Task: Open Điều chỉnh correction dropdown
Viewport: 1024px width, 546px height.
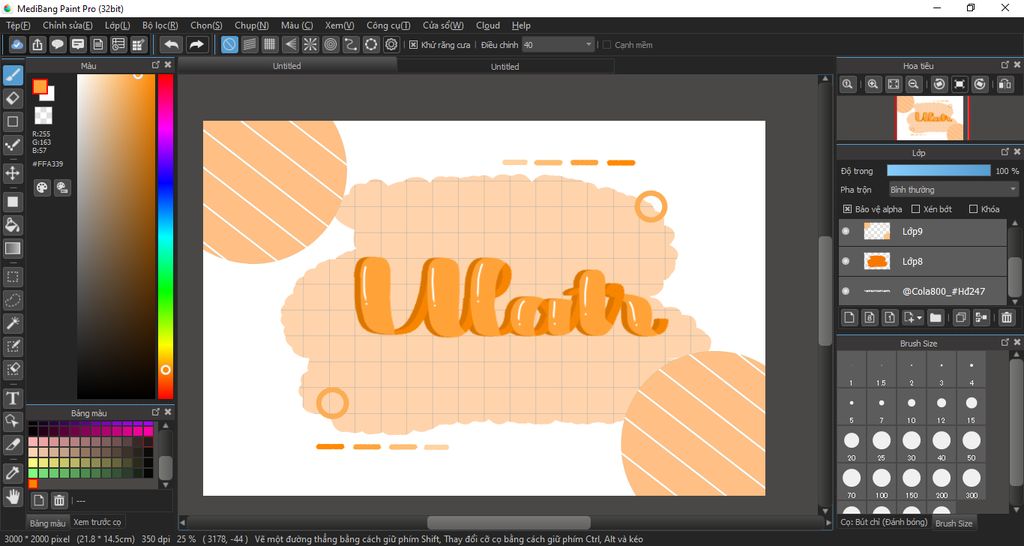Action: (558, 44)
